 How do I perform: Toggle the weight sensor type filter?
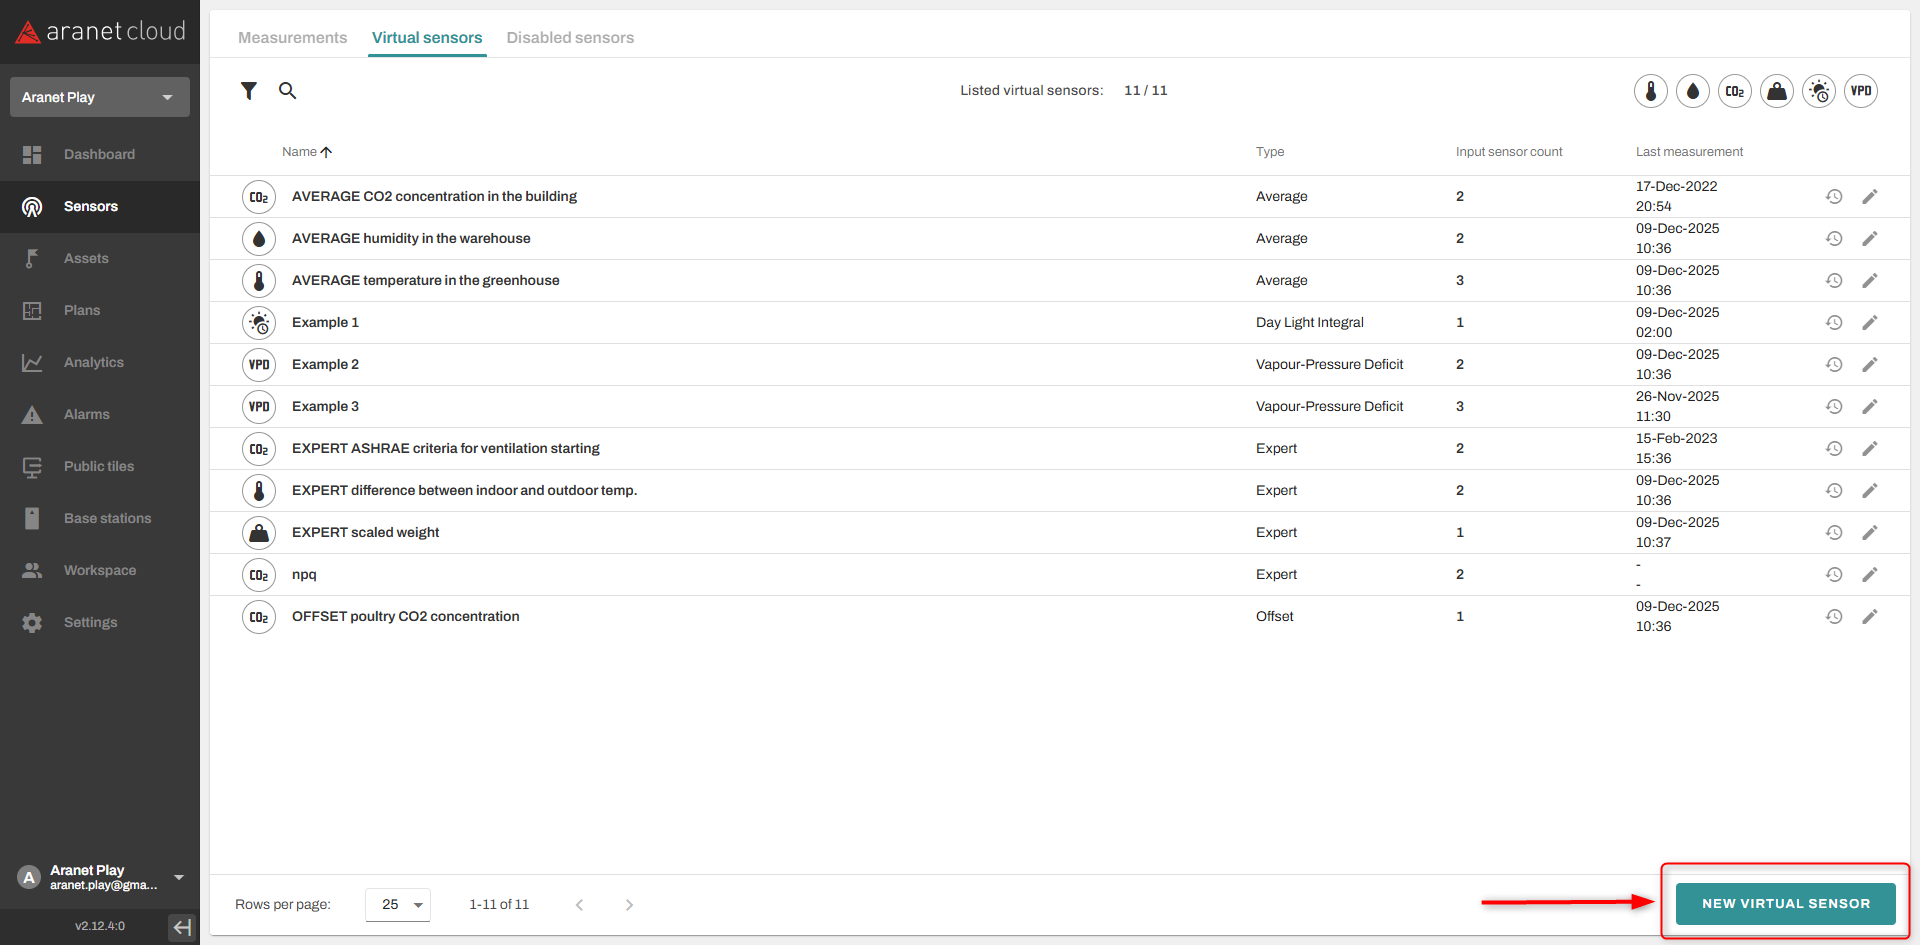[1776, 91]
